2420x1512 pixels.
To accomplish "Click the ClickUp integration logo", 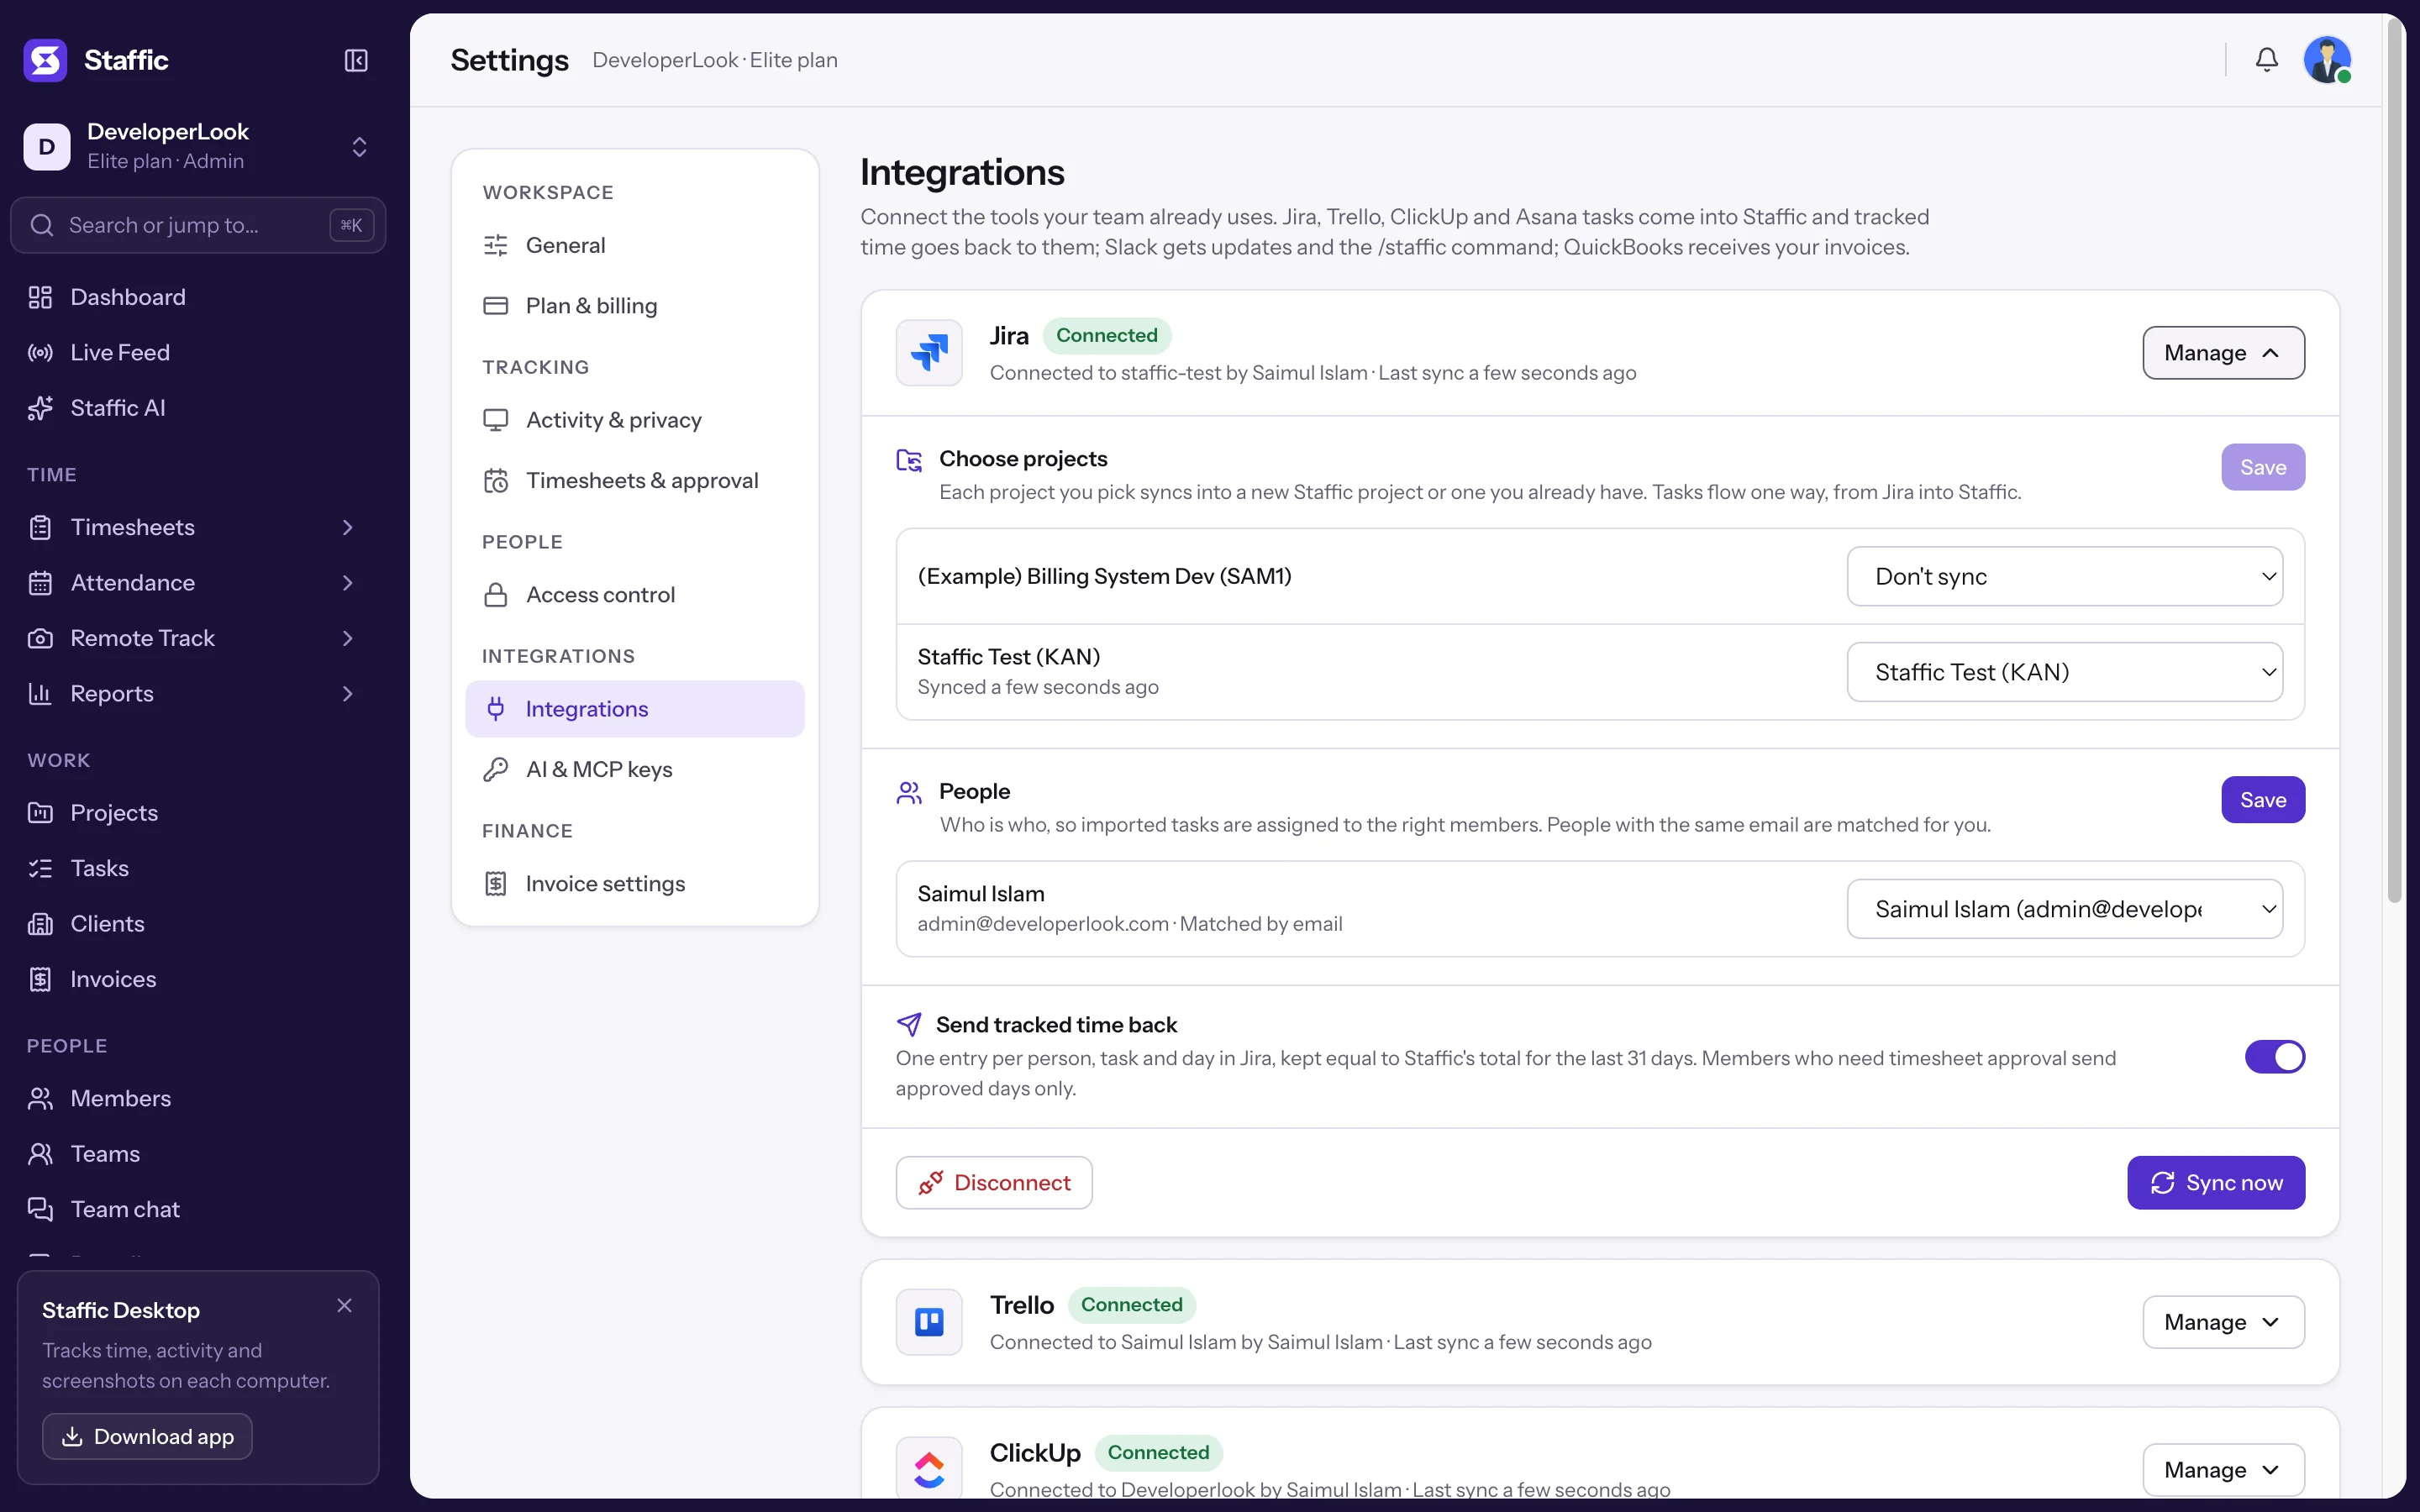I will [929, 1468].
